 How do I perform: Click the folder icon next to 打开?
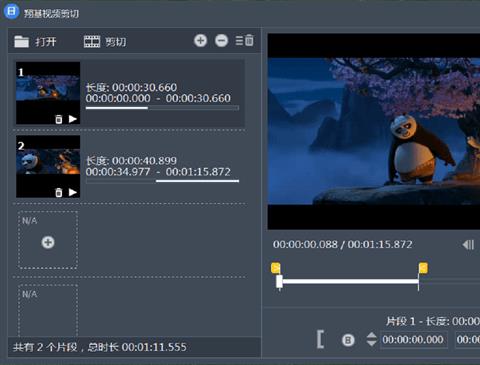pyautogui.click(x=22, y=42)
